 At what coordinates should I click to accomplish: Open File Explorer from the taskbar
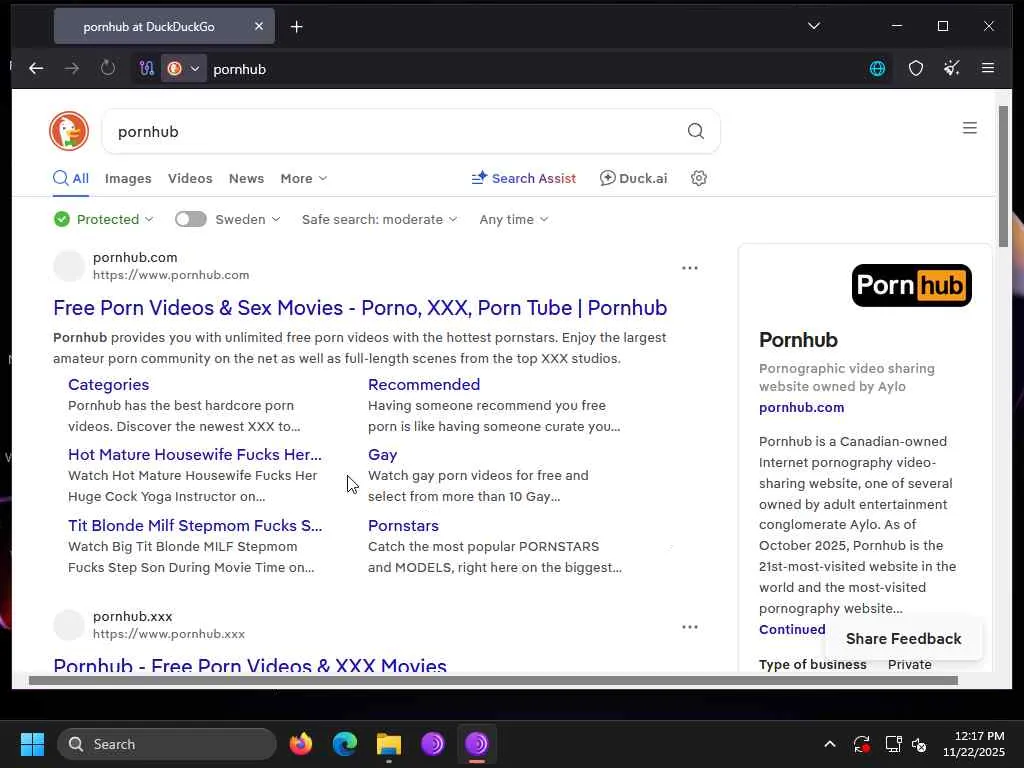click(389, 744)
